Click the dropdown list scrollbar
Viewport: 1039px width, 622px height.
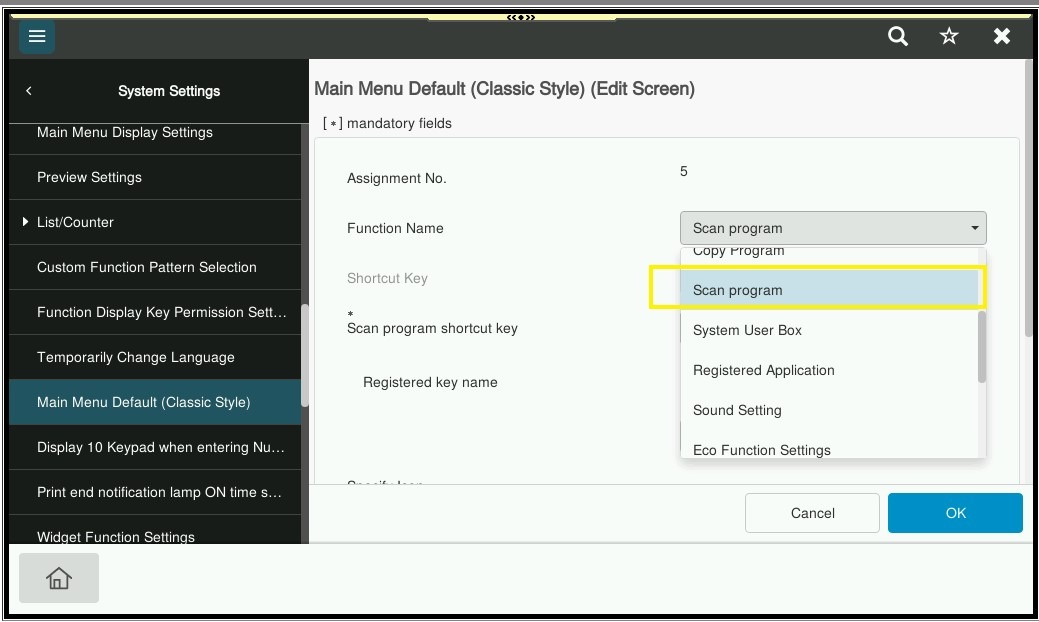(982, 346)
